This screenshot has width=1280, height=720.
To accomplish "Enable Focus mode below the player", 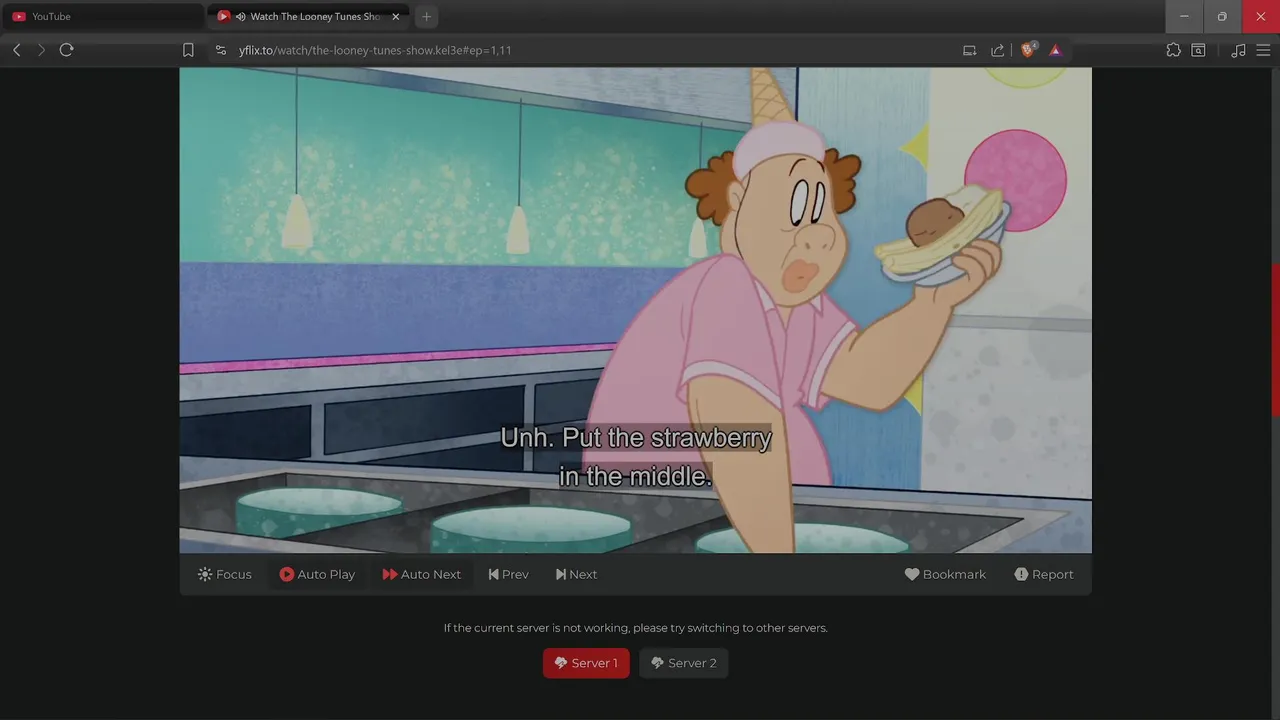I will 225,574.
